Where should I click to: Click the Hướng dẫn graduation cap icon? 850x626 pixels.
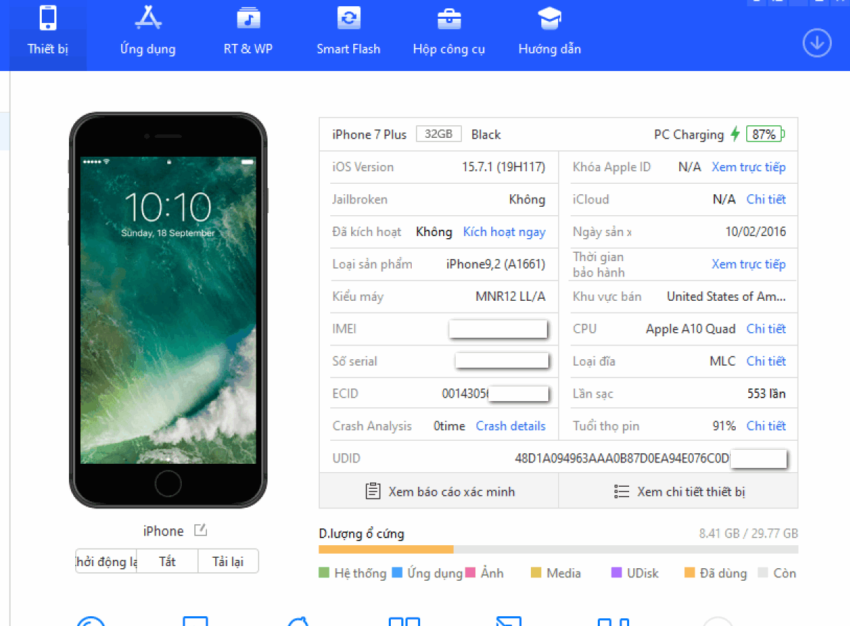tap(549, 18)
